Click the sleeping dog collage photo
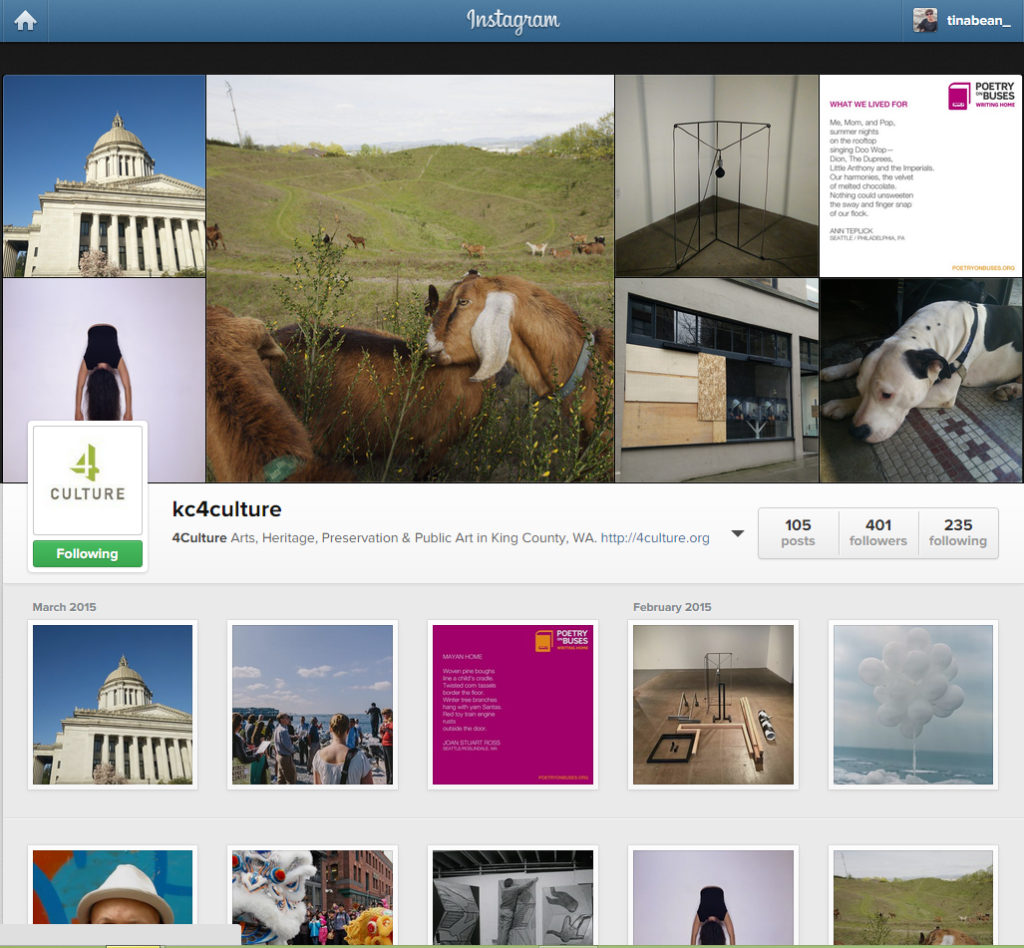 pyautogui.click(x=921, y=381)
